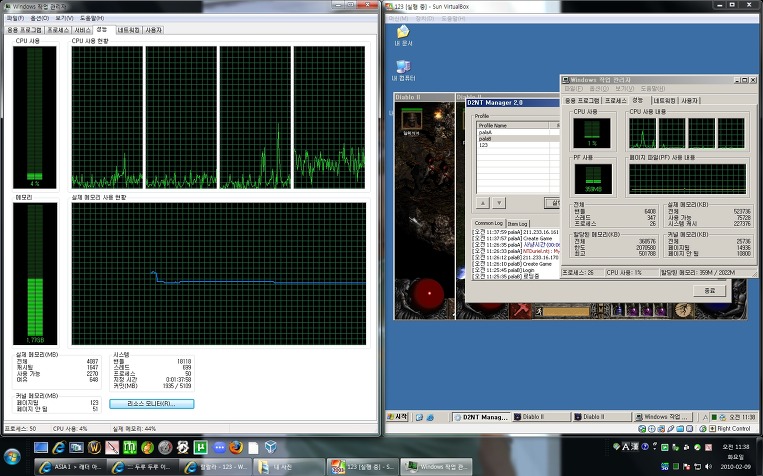763x476 pixels.
Task: Select the Item Log tab in D2NT Manager
Action: coord(517,224)
